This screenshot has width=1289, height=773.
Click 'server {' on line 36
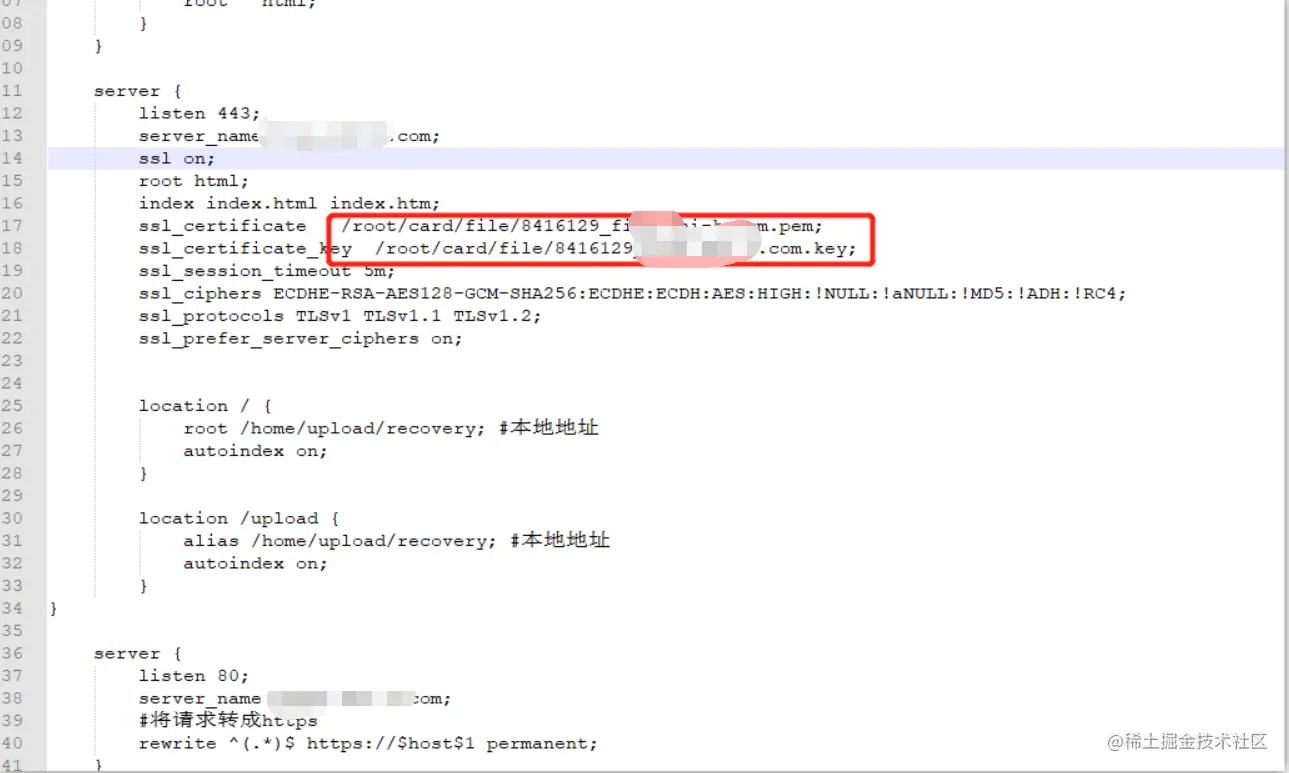(x=139, y=653)
